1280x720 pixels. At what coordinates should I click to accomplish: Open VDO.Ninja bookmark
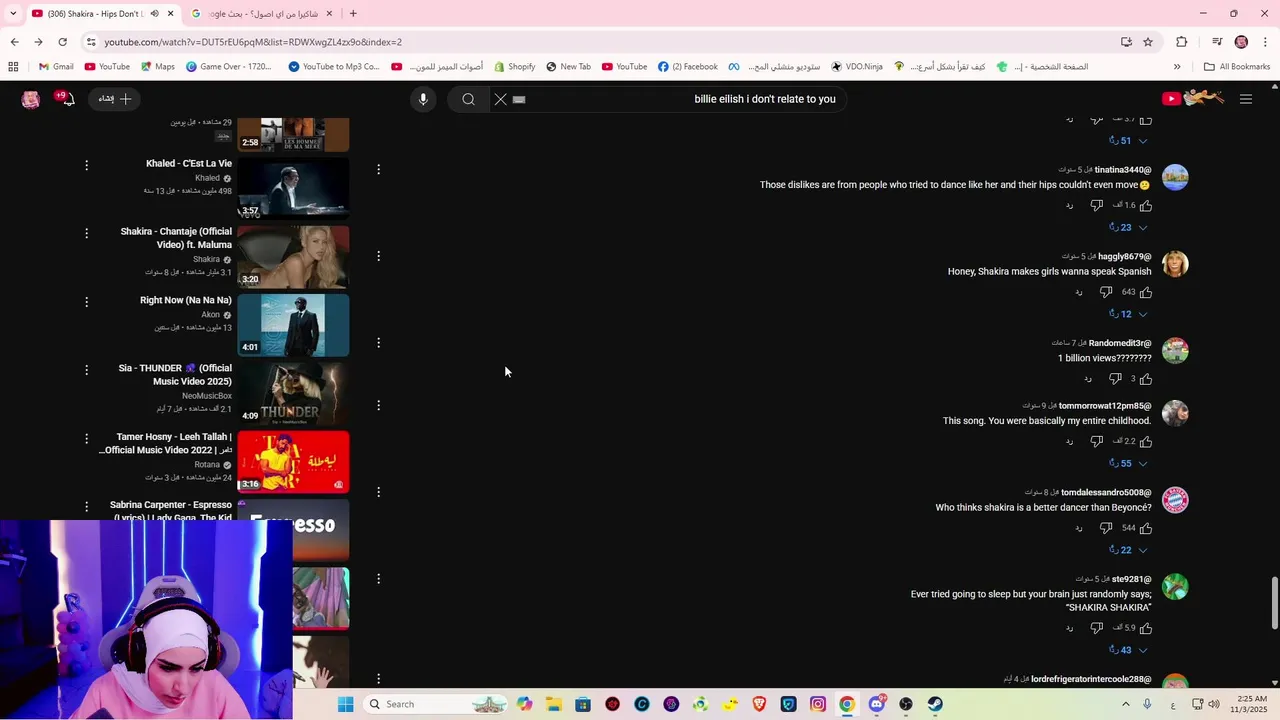856,67
